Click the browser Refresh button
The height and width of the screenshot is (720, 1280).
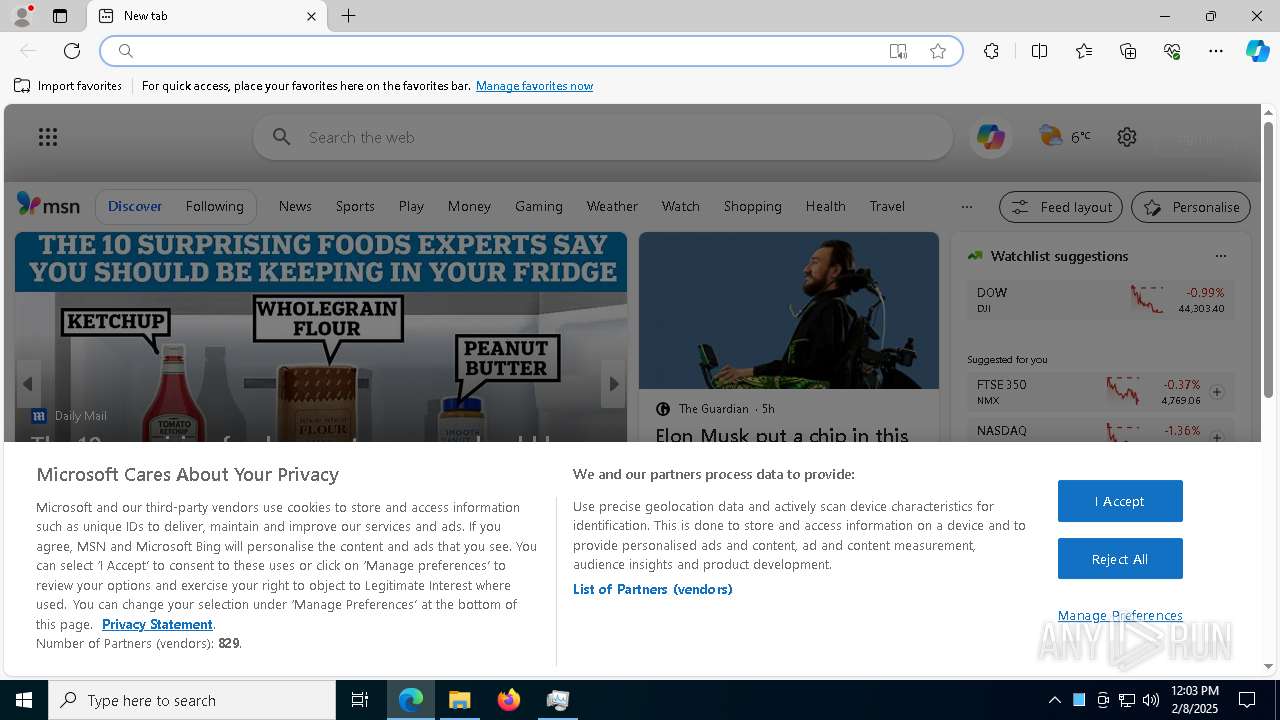[x=72, y=51]
